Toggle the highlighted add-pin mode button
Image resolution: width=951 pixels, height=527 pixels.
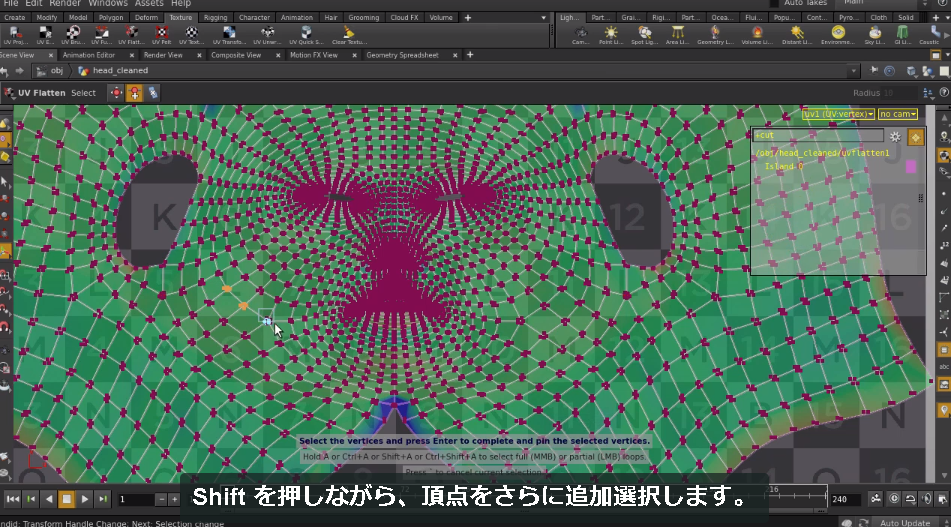tap(134, 93)
